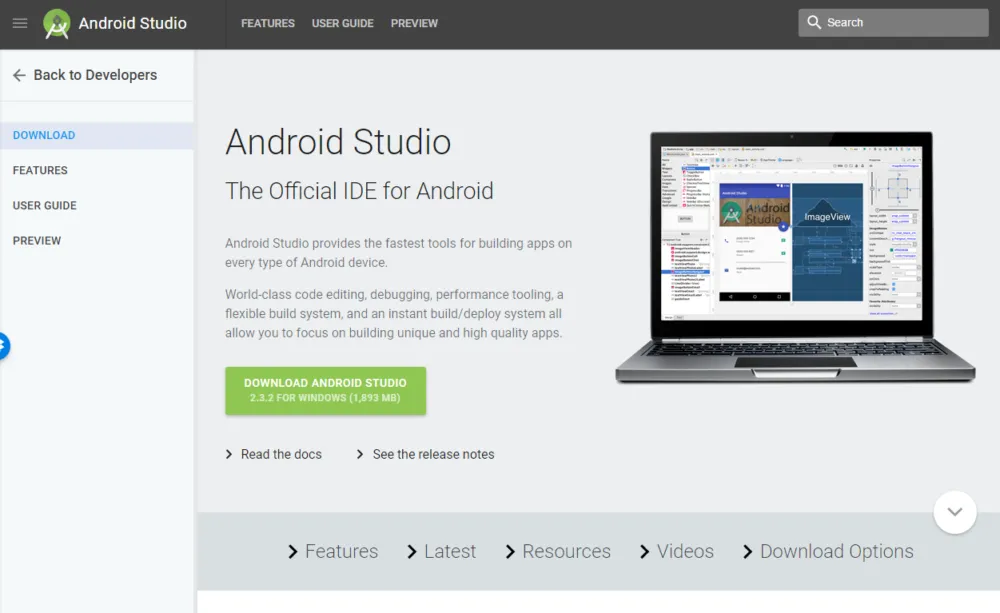Click the chevron before Videos anchor

[x=645, y=552]
